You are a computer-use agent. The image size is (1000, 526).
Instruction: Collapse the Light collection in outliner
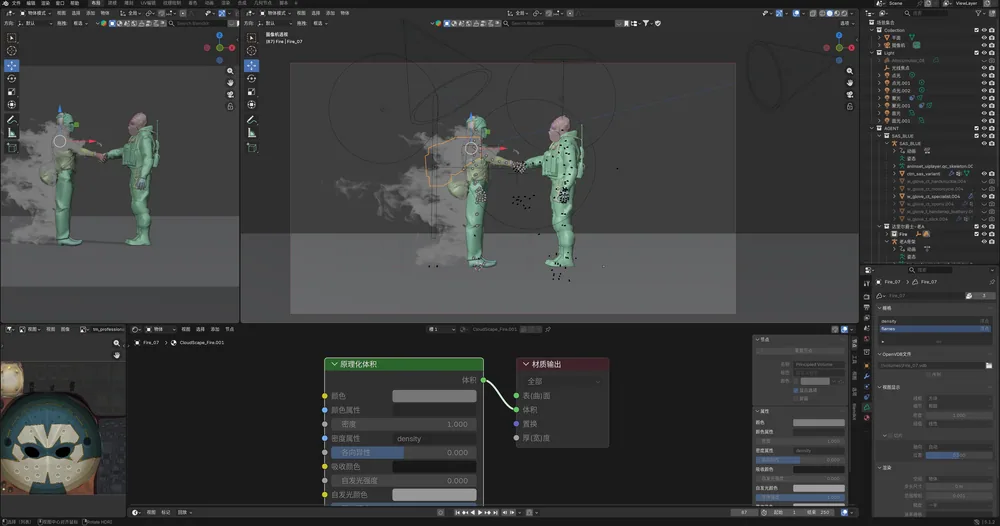[x=872, y=53]
